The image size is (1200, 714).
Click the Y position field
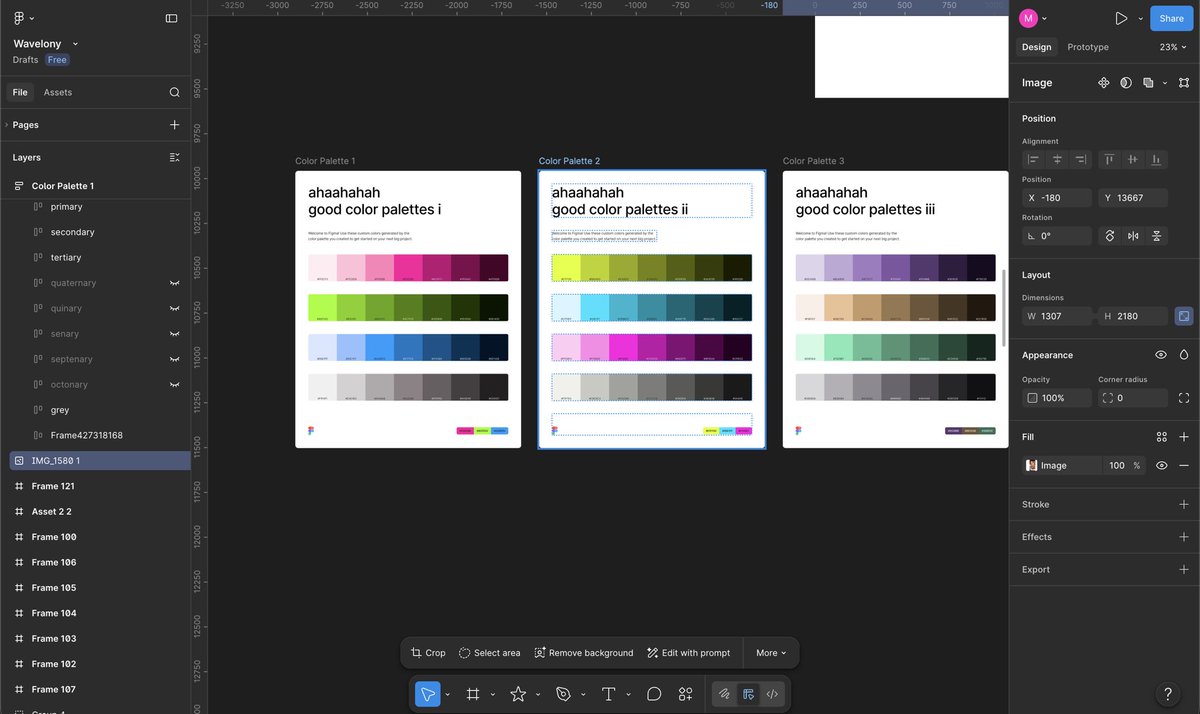(x=1133, y=198)
